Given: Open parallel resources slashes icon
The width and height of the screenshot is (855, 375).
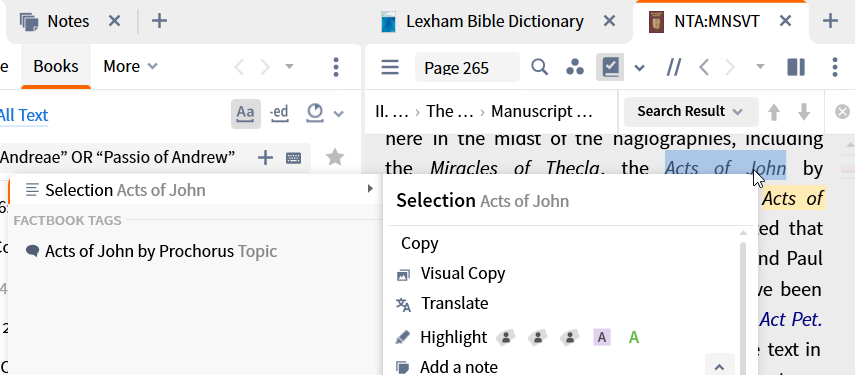Looking at the screenshot, I should [673, 68].
